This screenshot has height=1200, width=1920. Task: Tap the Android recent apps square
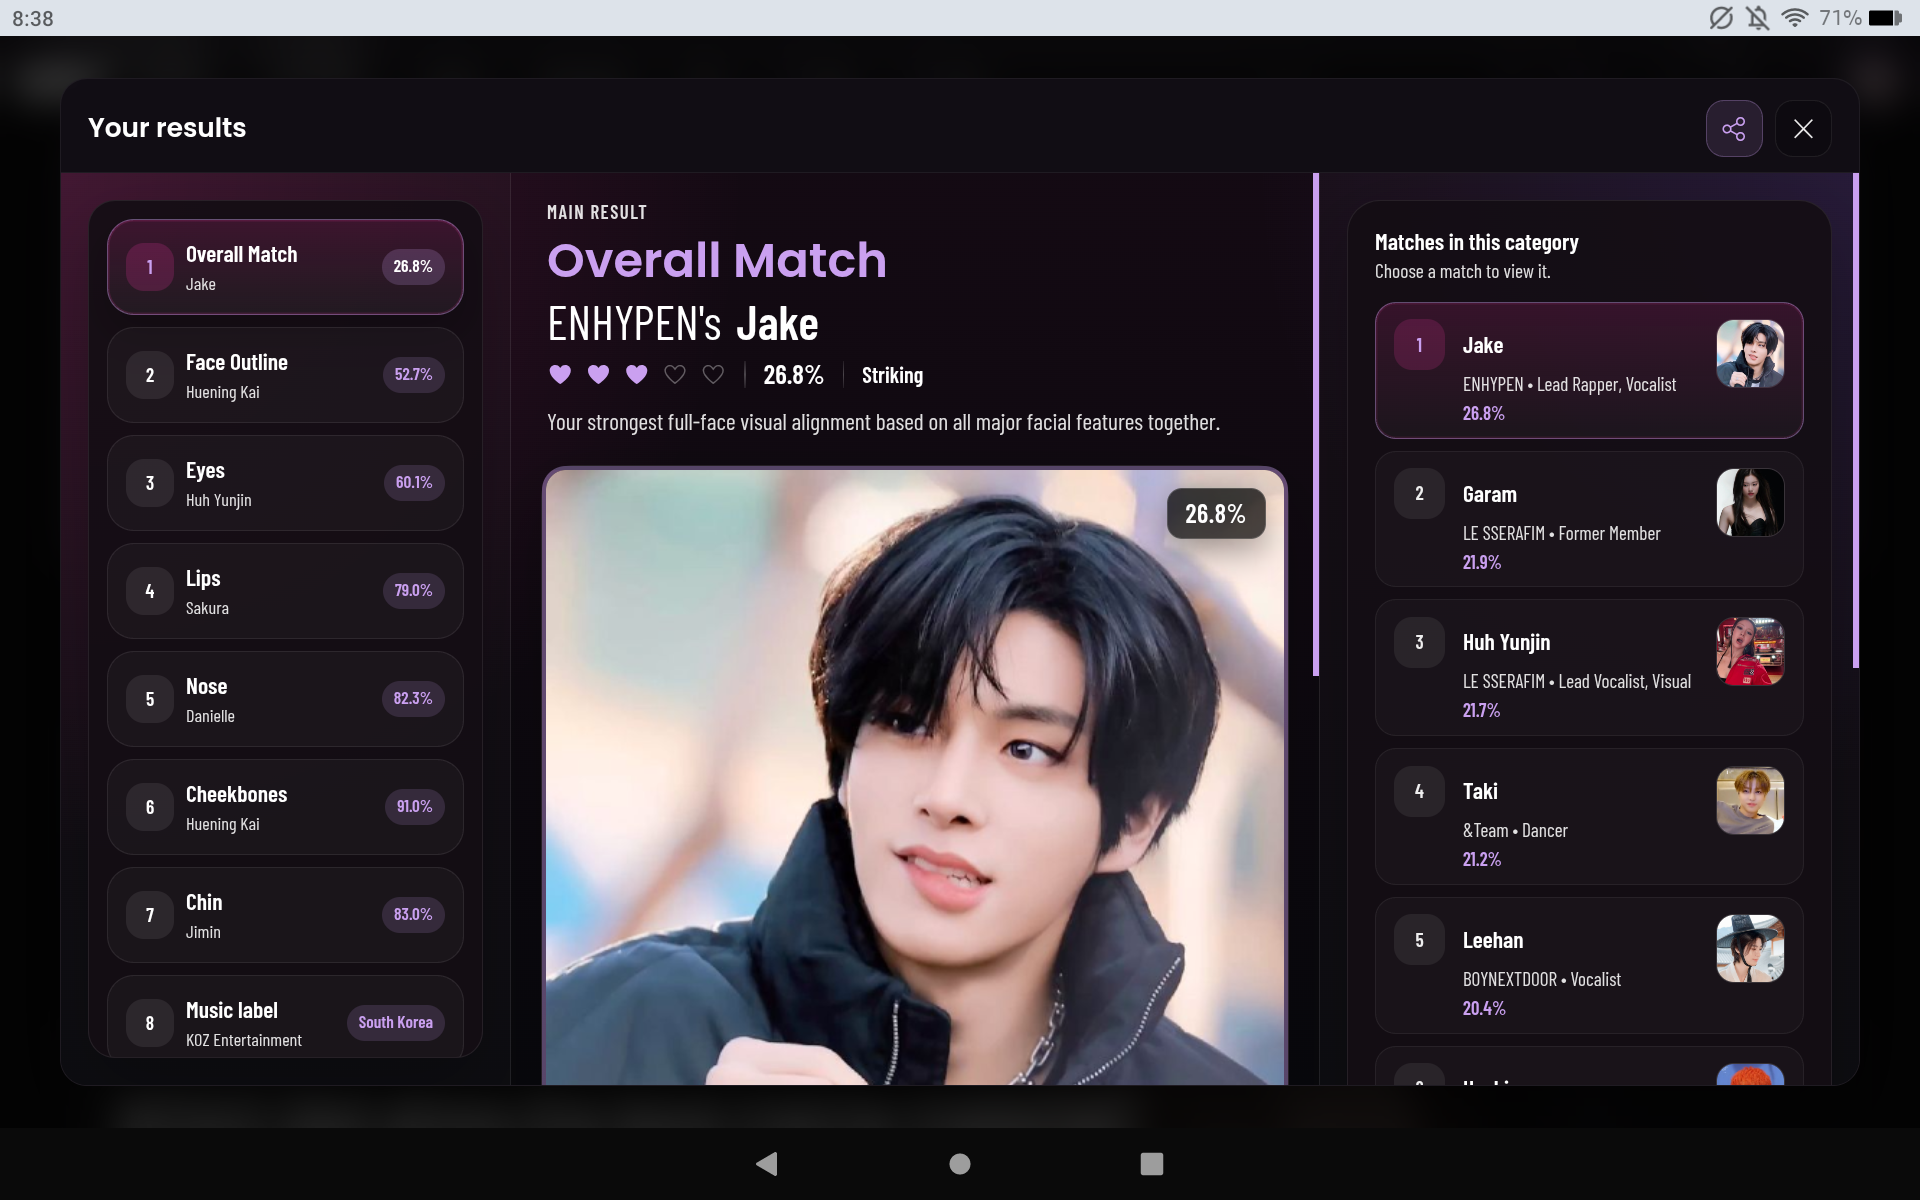[x=1152, y=1163]
